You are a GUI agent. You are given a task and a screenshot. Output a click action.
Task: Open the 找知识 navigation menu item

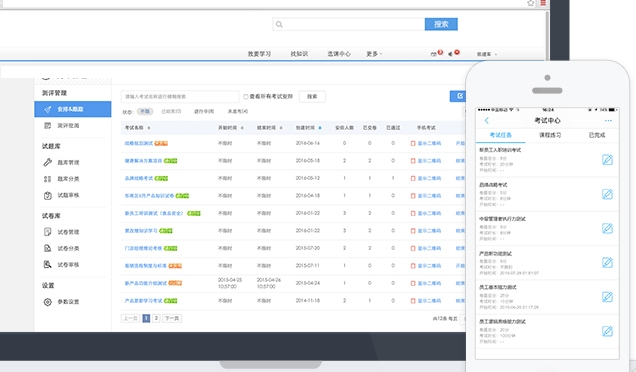(299, 54)
